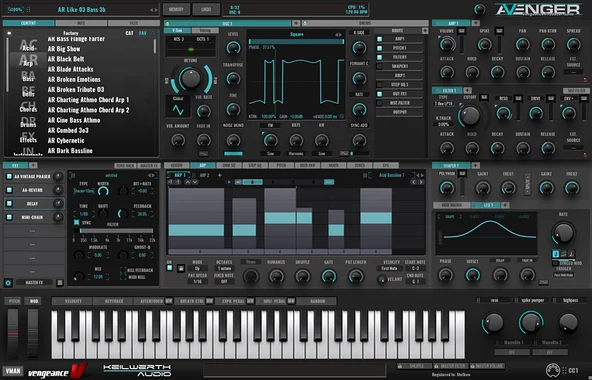This screenshot has height=380, width=592.
Task: Add a new arp pattern tab
Action: point(220,175)
